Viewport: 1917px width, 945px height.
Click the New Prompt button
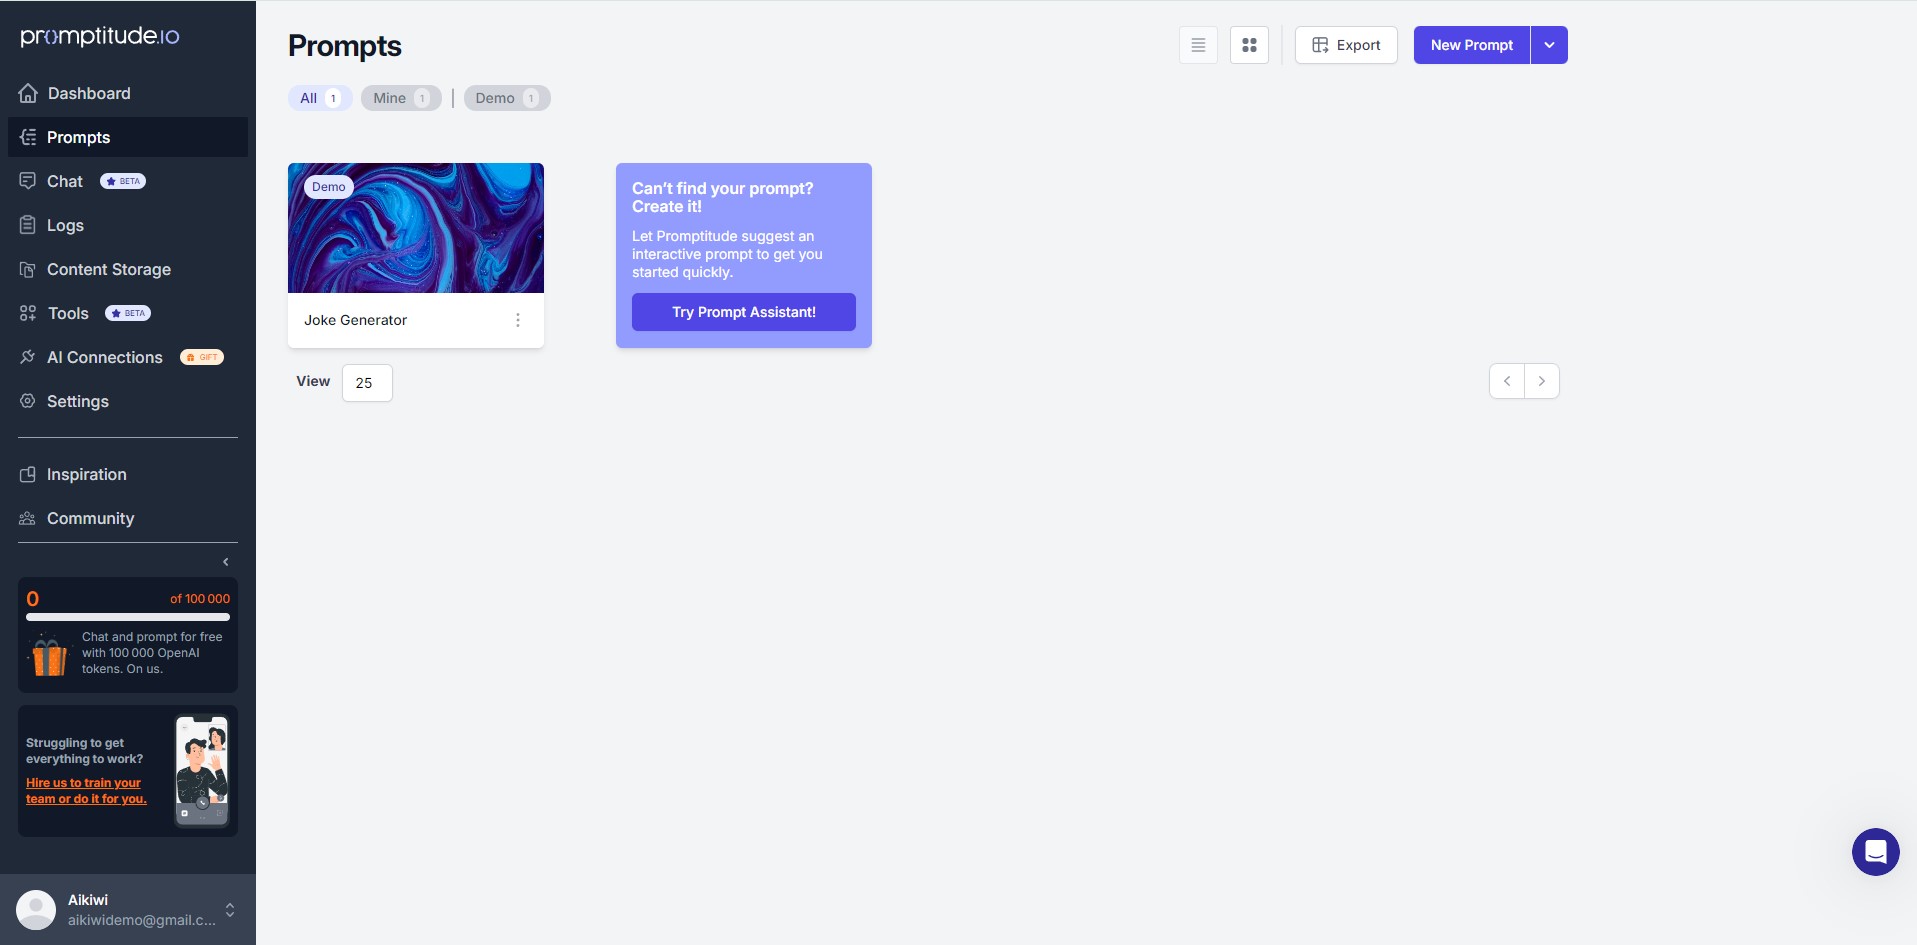(1472, 45)
